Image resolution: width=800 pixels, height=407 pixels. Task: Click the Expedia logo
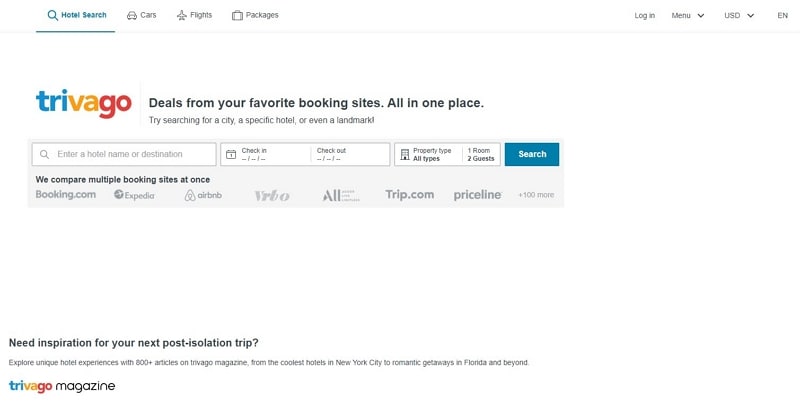pos(134,195)
